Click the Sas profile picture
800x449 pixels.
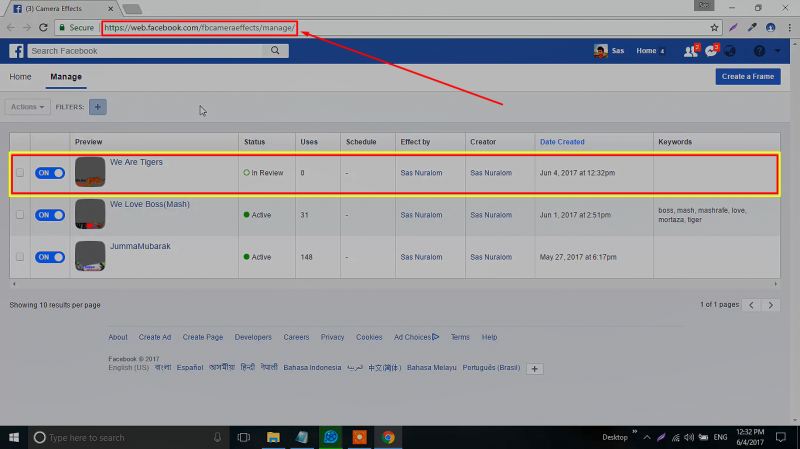point(601,51)
